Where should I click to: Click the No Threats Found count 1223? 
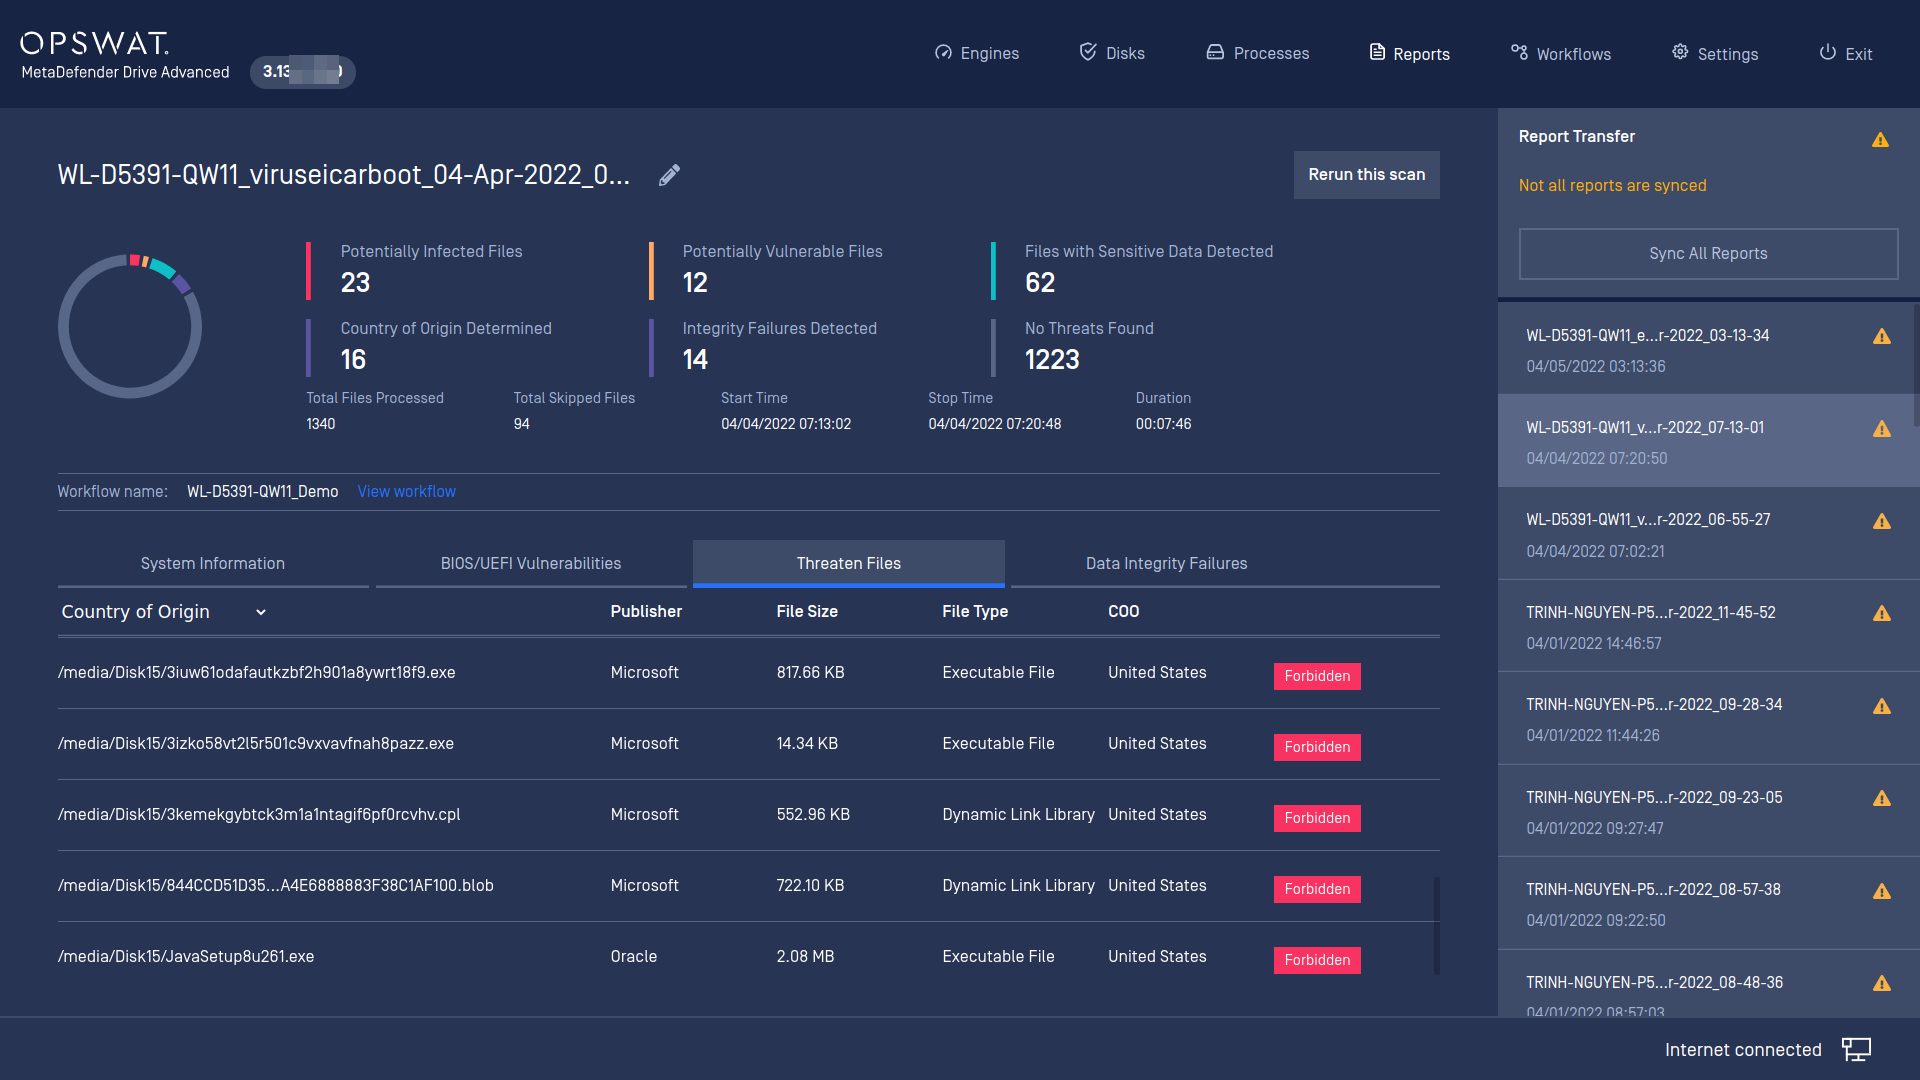click(x=1052, y=360)
